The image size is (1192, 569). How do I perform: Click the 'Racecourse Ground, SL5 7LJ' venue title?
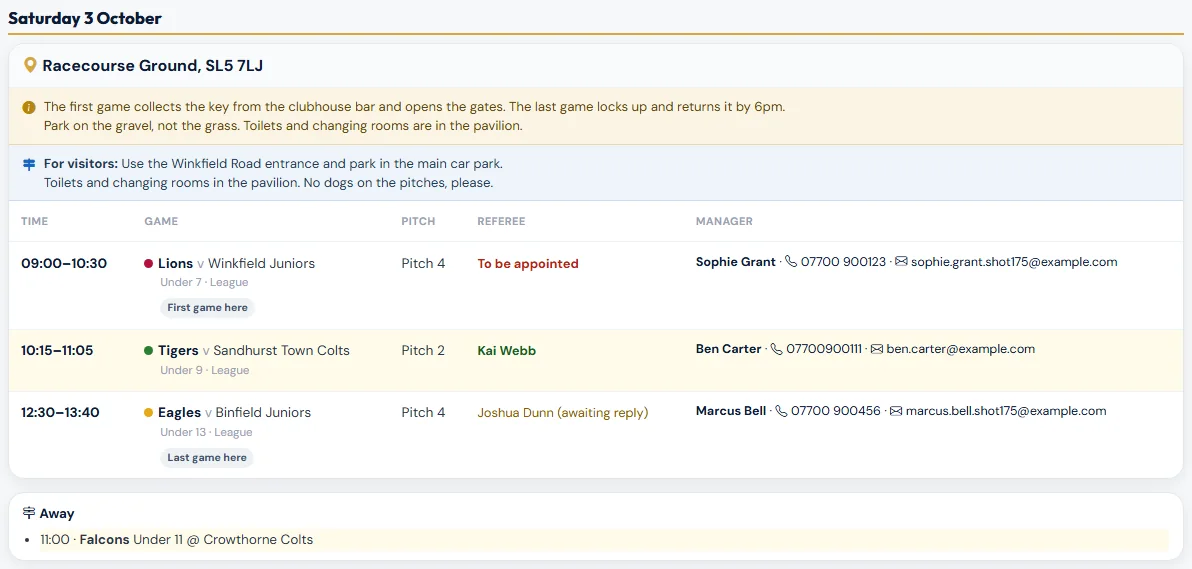click(x=153, y=65)
